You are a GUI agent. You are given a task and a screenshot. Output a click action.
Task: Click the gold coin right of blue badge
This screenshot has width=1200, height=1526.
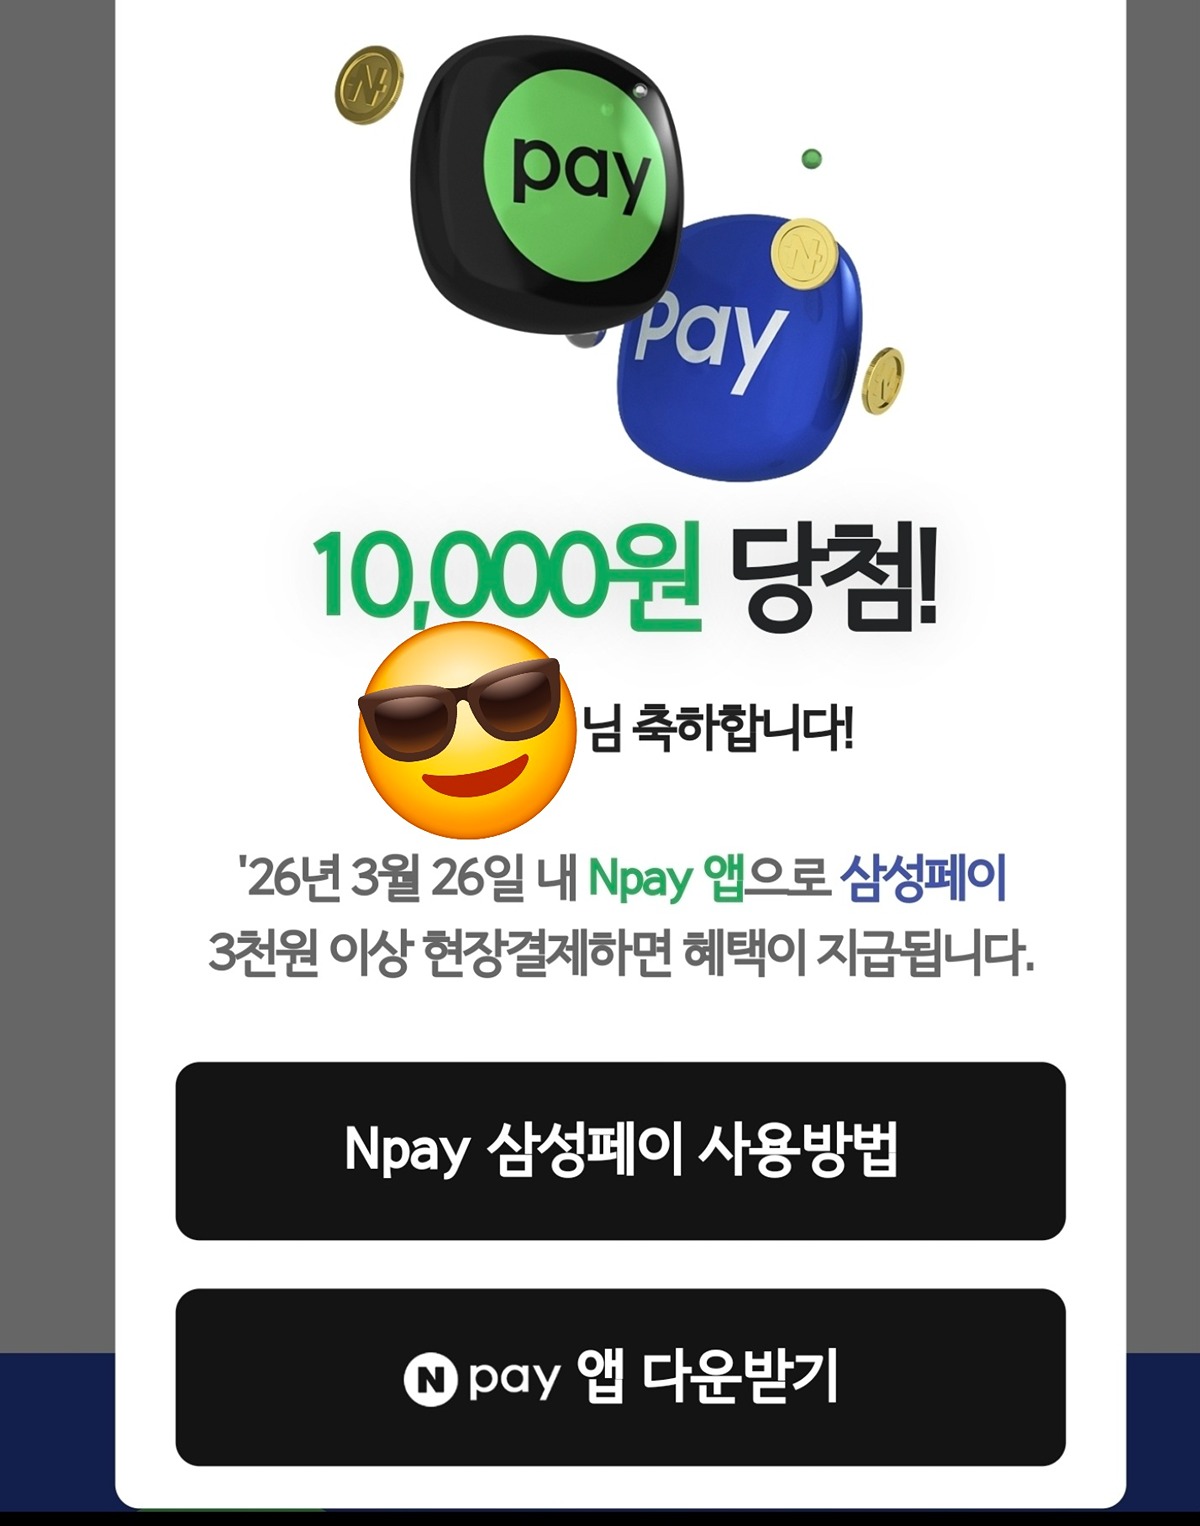pos(883,381)
